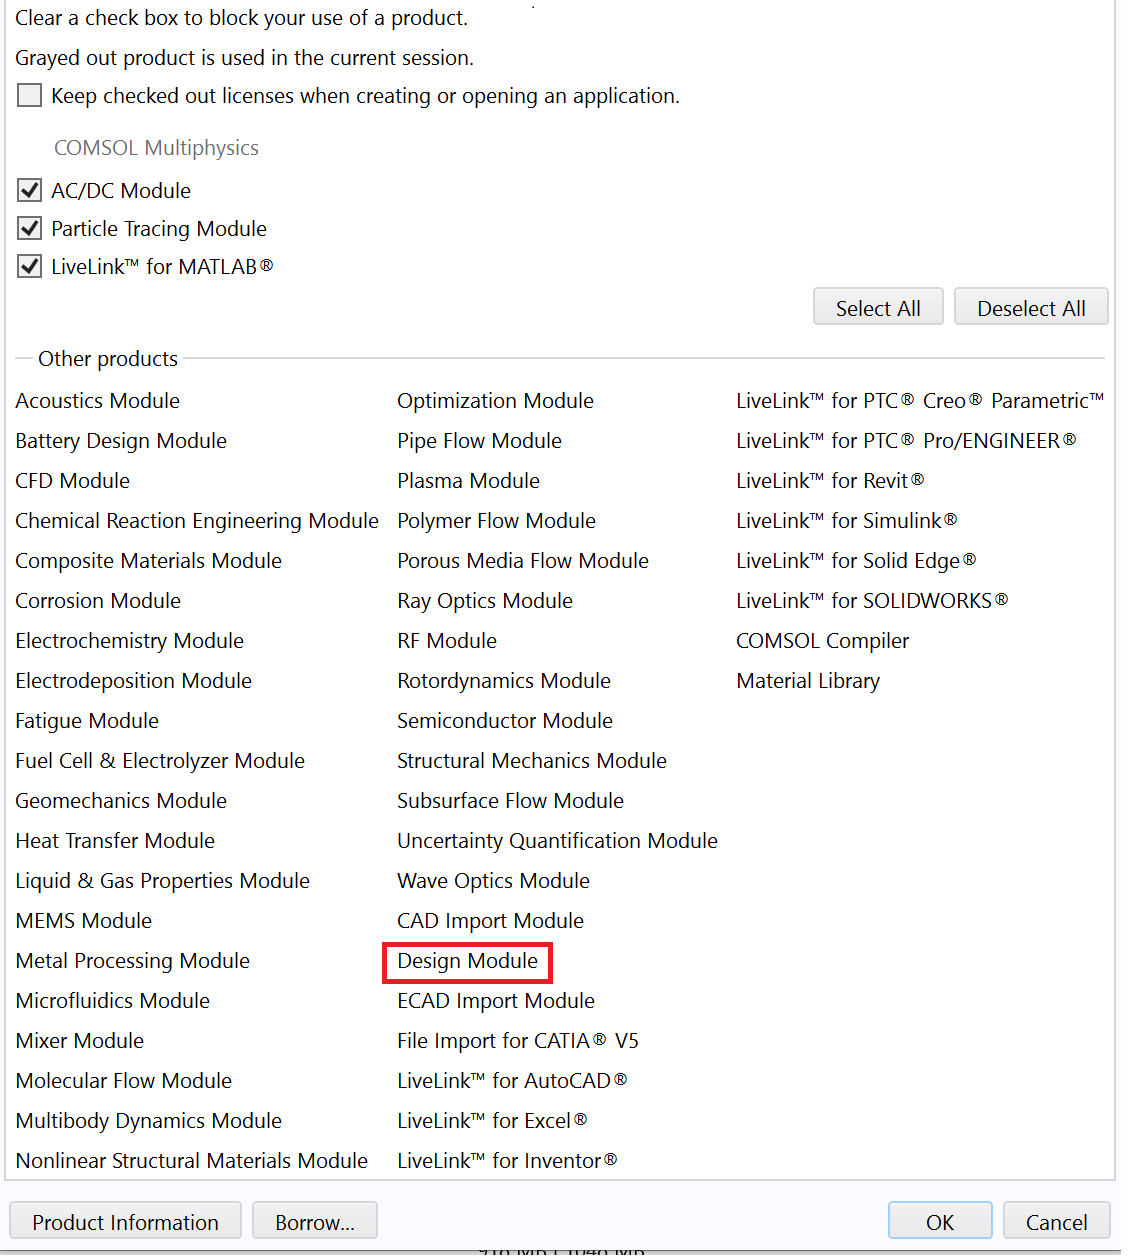Select Material Library in Other products
This screenshot has width=1130, height=1258.
point(808,681)
